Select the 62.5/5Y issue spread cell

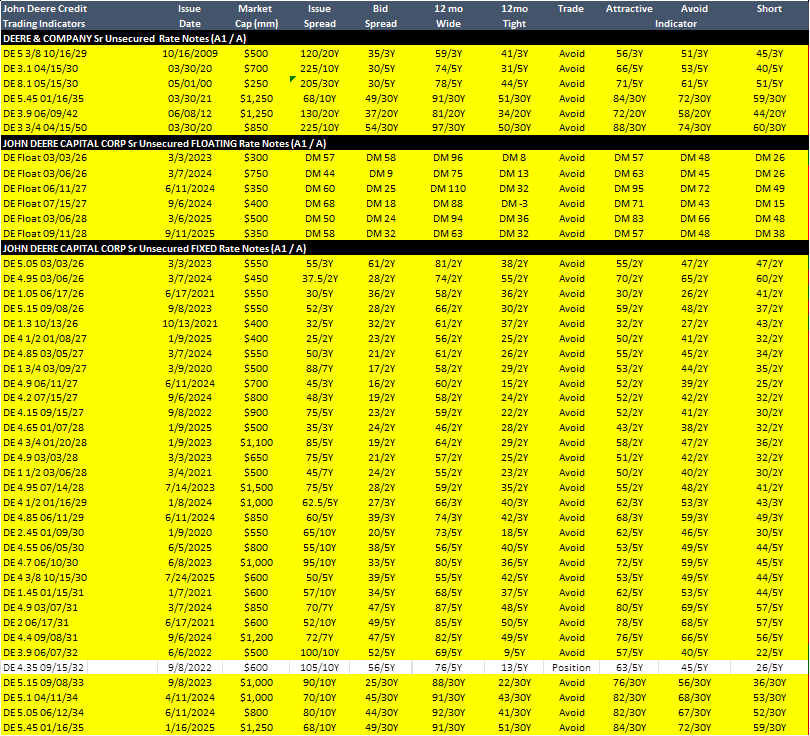point(320,503)
